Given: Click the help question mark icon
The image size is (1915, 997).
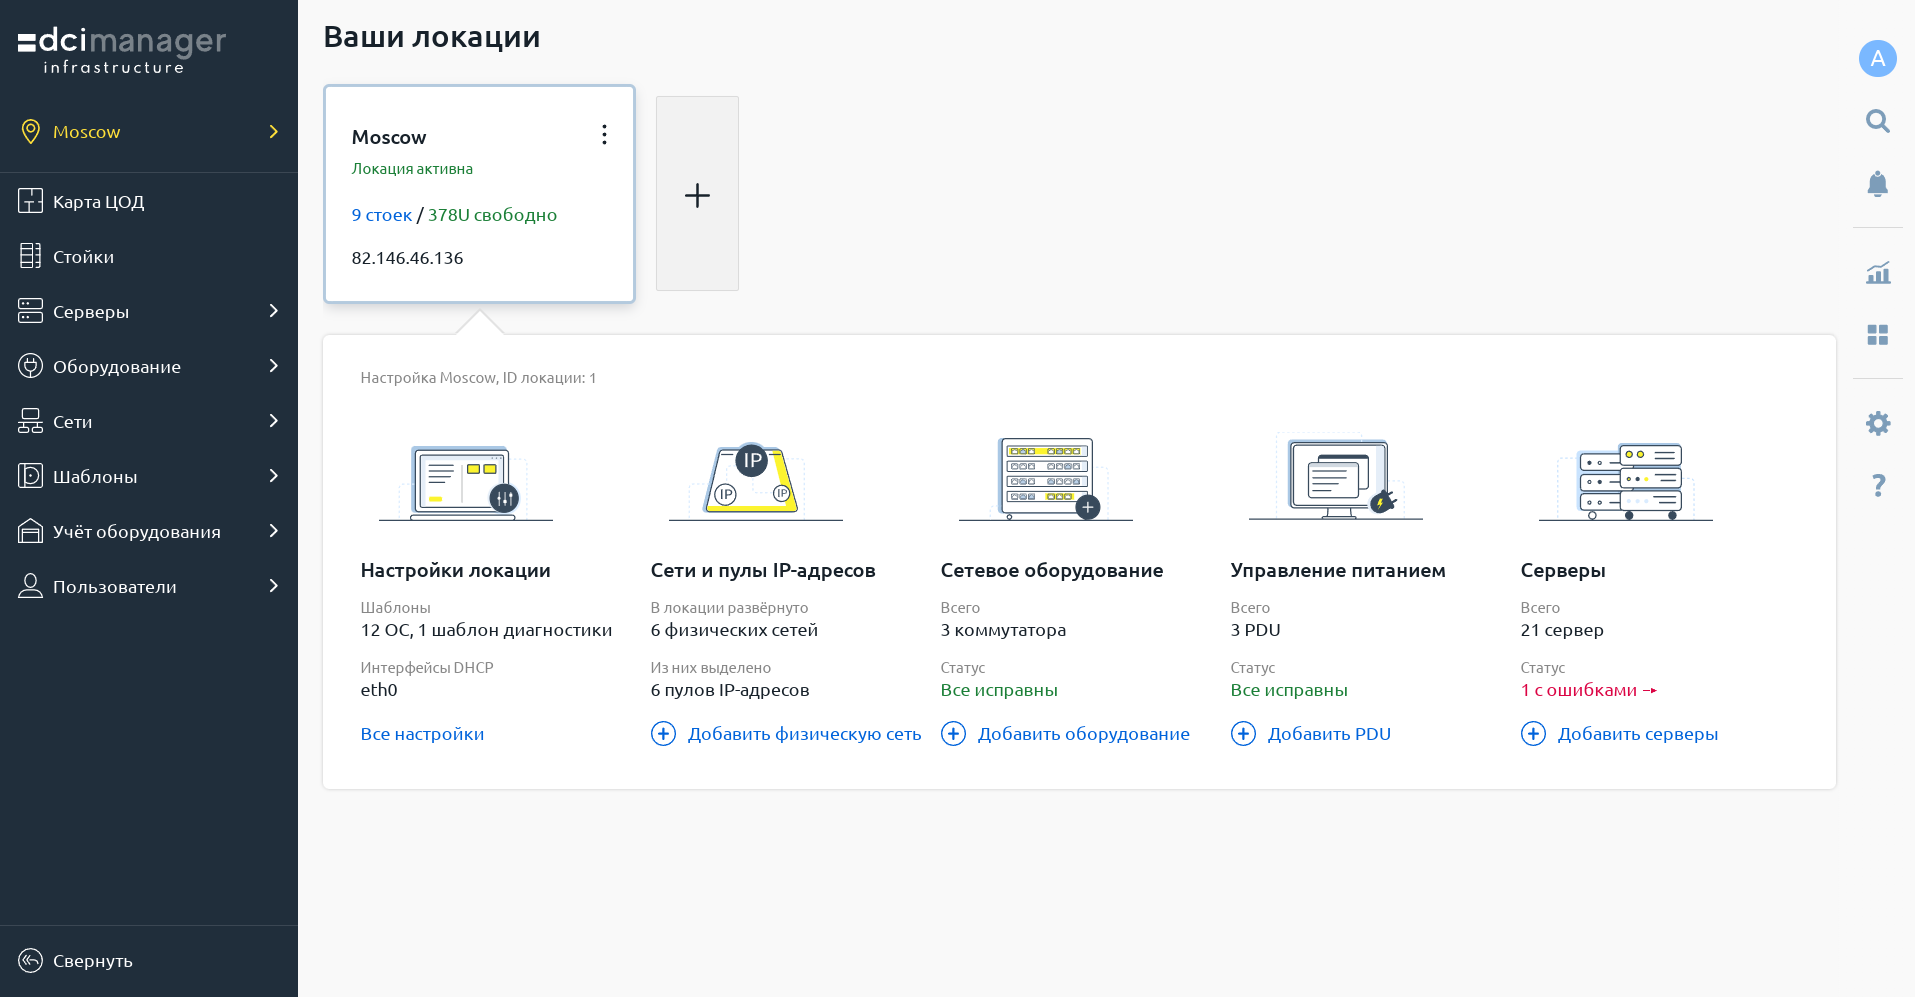Looking at the screenshot, I should [1877, 486].
